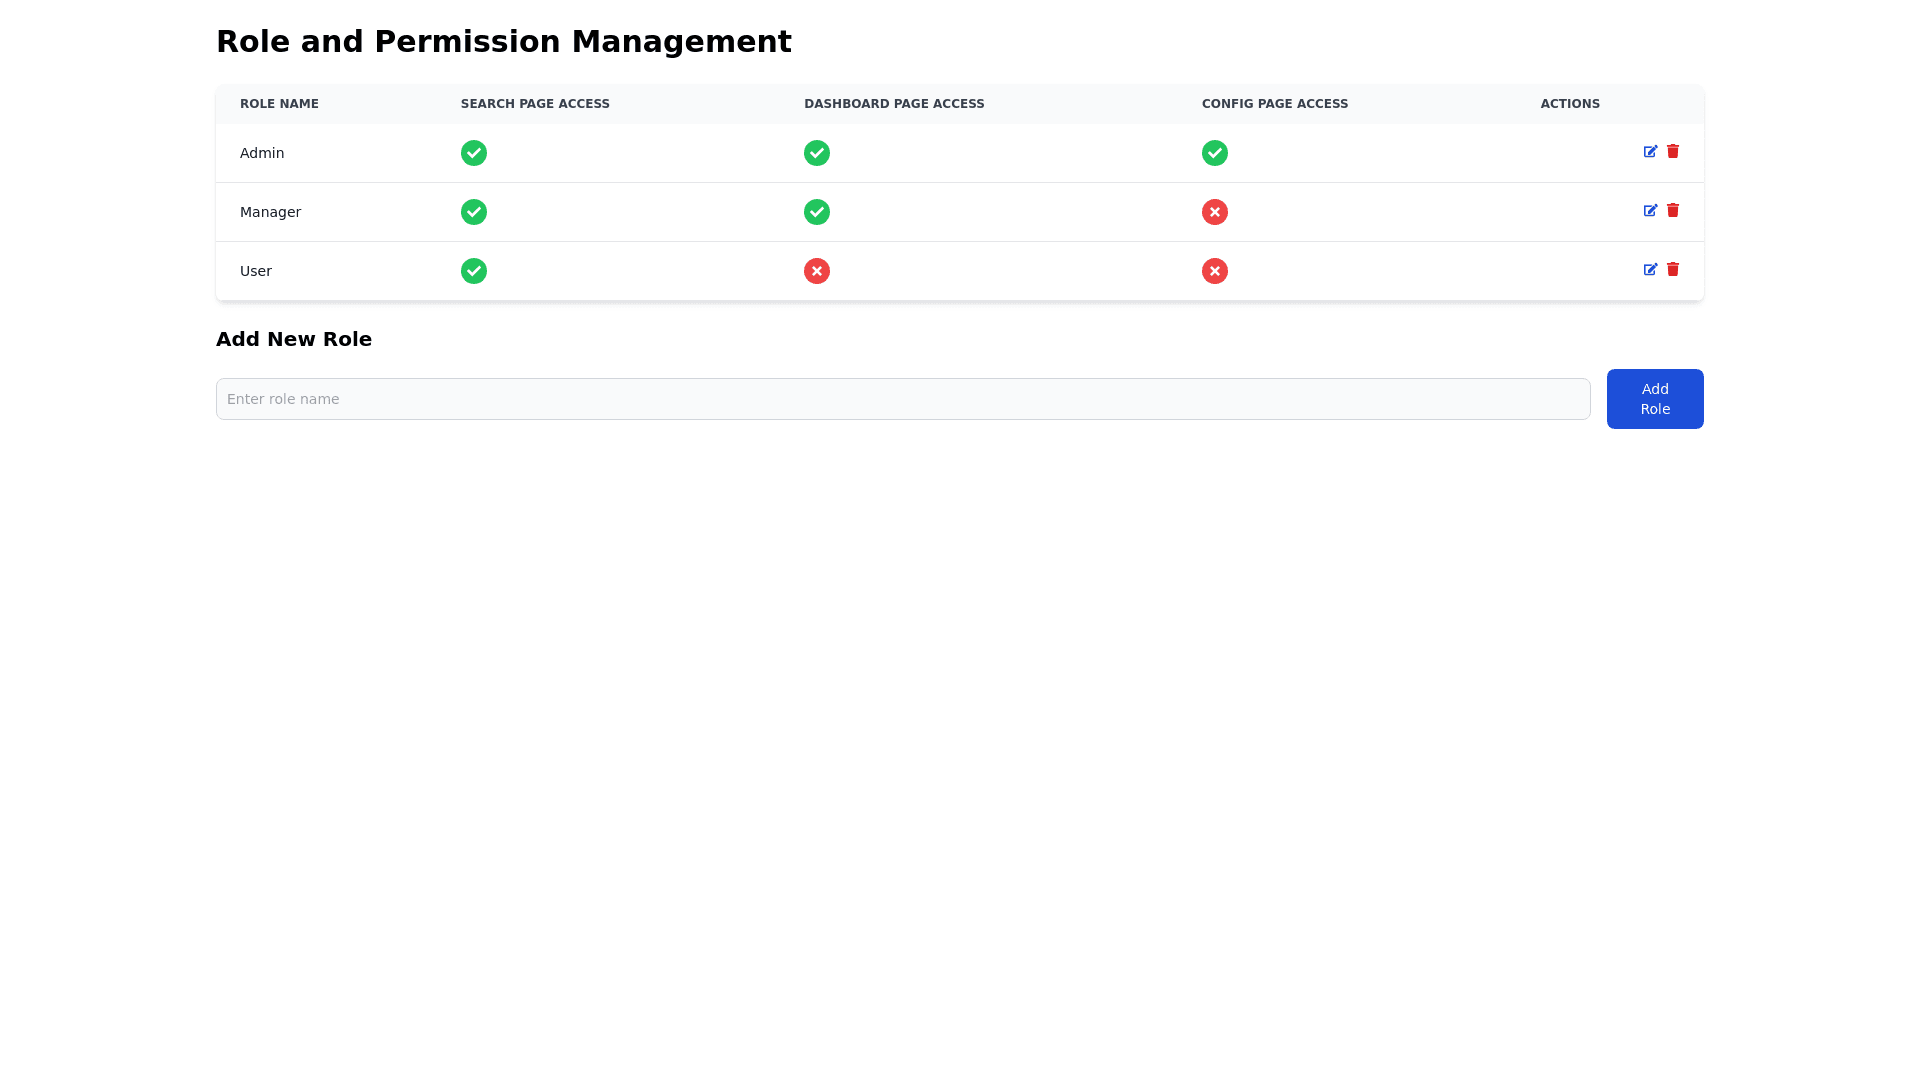The image size is (1920, 1080).
Task: Enable User config page access
Action: tap(1215, 271)
